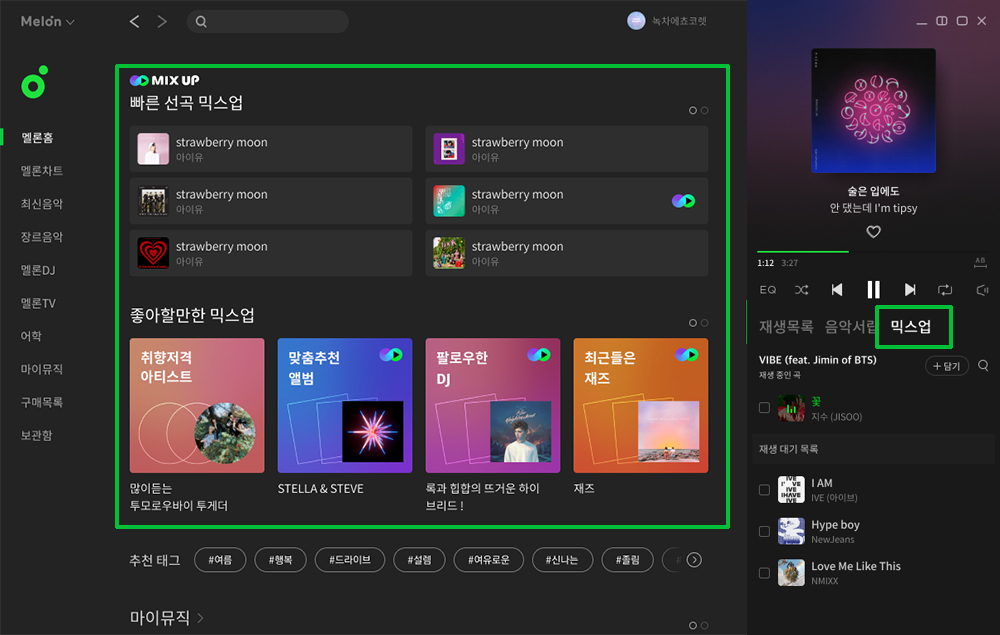Go forward with the right arrow

coord(162,22)
